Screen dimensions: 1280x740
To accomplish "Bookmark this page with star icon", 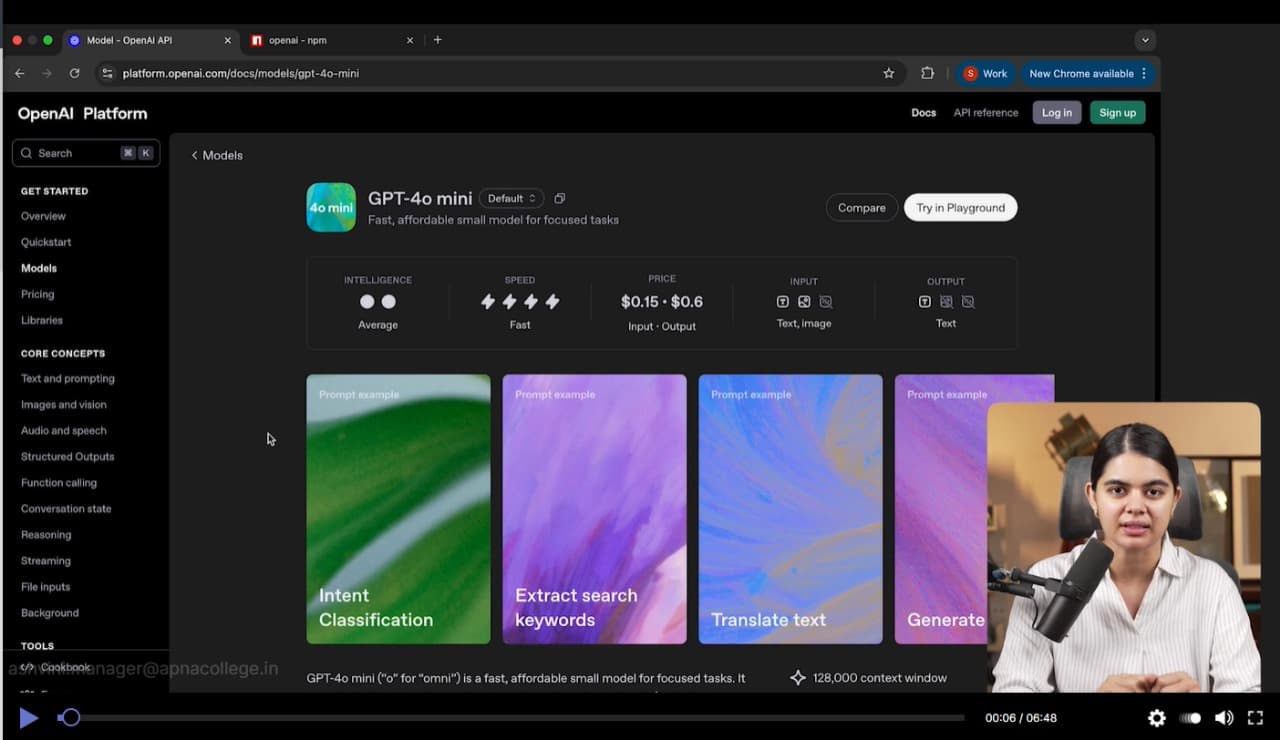I will [x=888, y=73].
